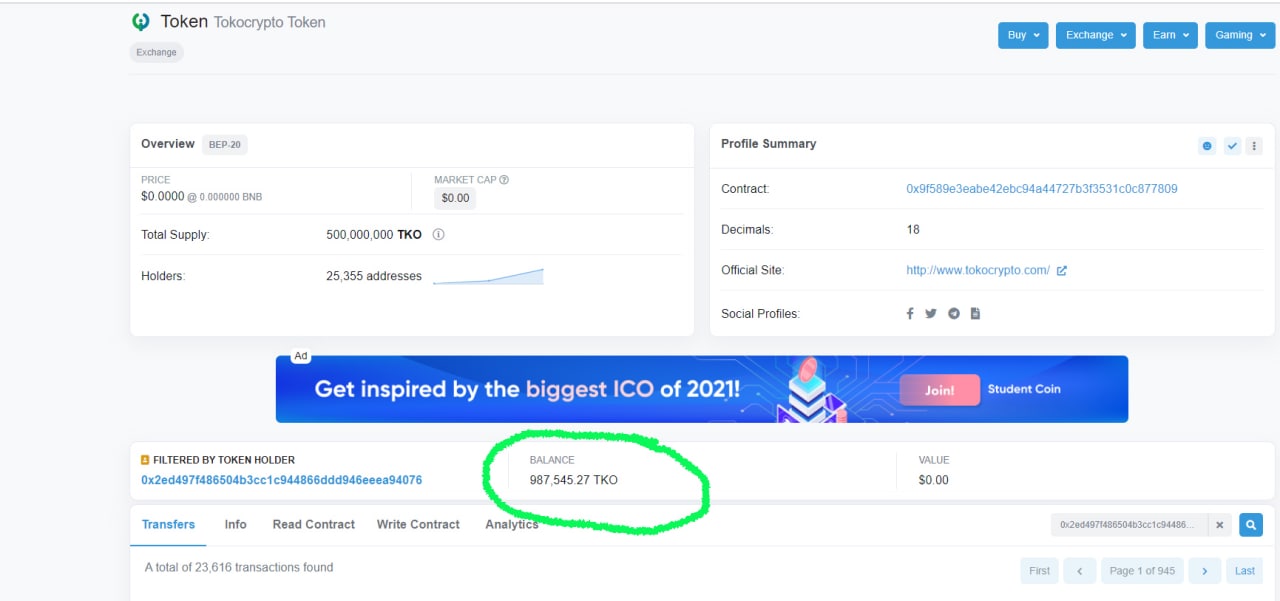
Task: Switch to the Transfers tab
Action: (x=168, y=524)
